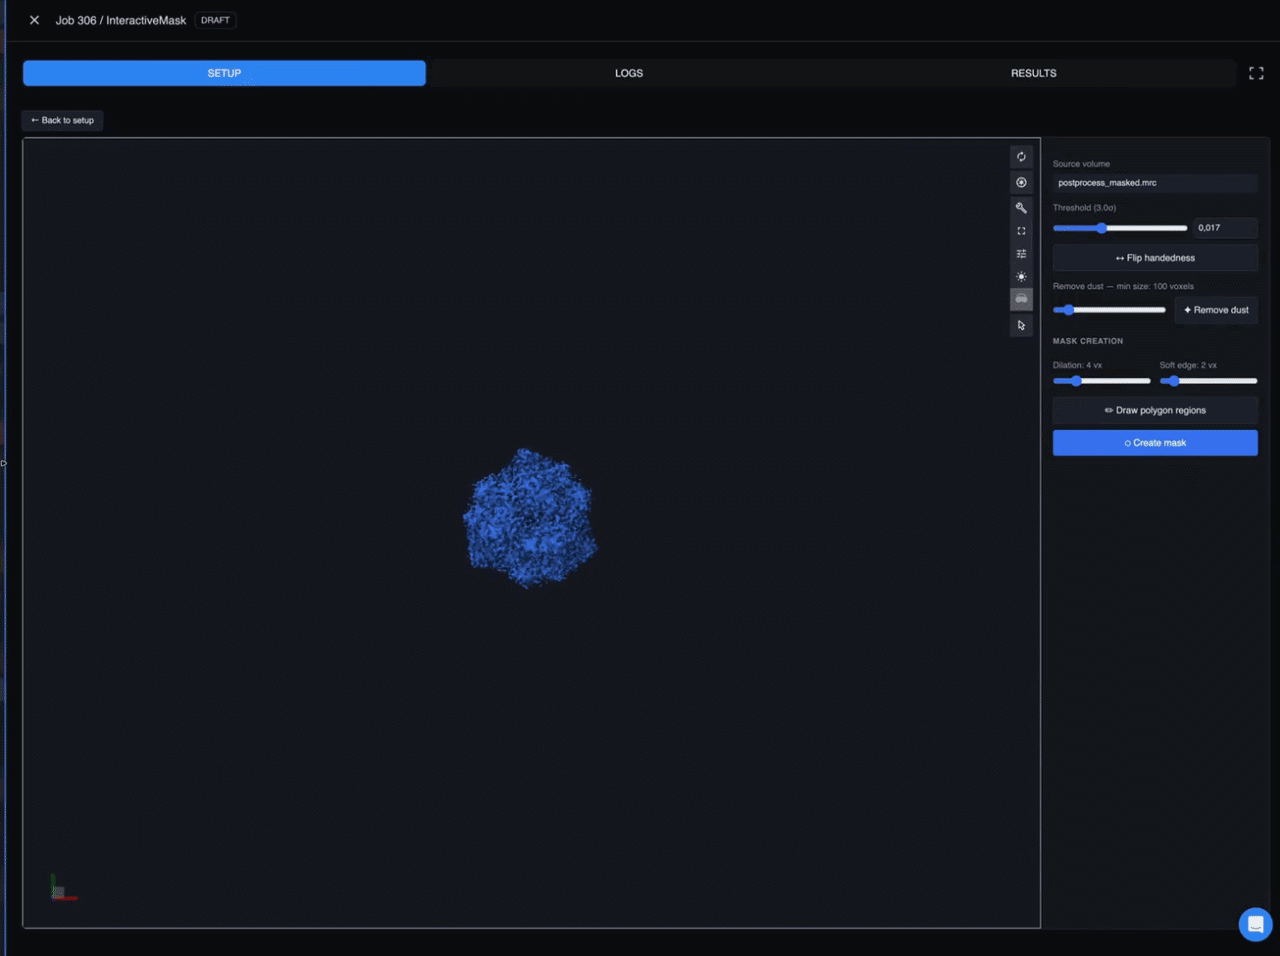The width and height of the screenshot is (1280, 956).
Task: Toggle the highlighted VR goggles icon
Action: coord(1021,299)
